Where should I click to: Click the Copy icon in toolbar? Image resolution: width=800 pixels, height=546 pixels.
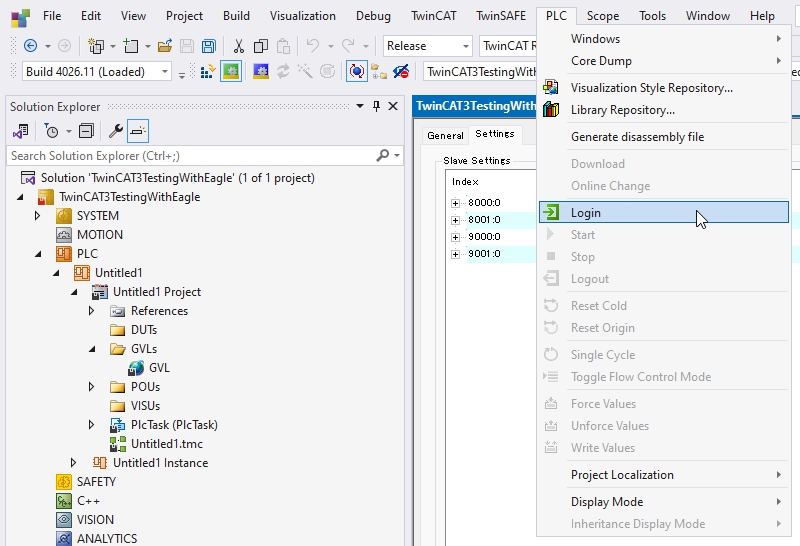(x=261, y=46)
